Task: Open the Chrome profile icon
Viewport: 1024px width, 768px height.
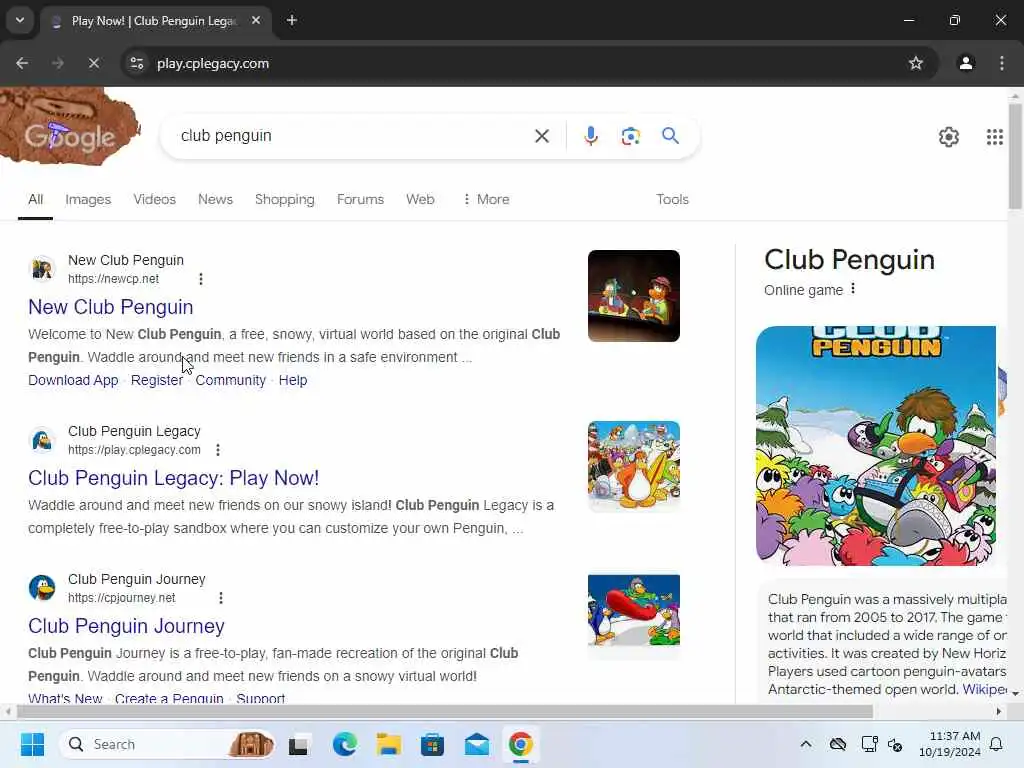Action: click(966, 63)
